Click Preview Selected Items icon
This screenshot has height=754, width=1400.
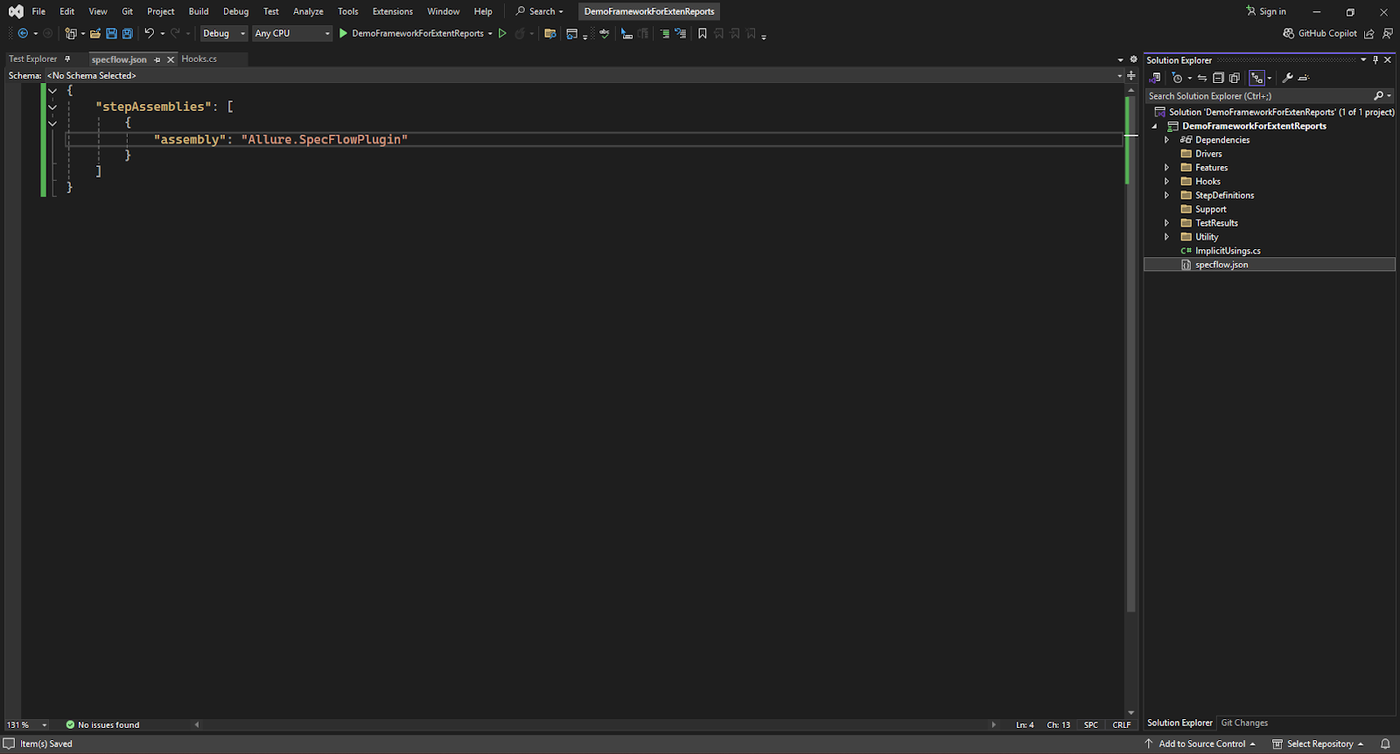click(x=1304, y=77)
